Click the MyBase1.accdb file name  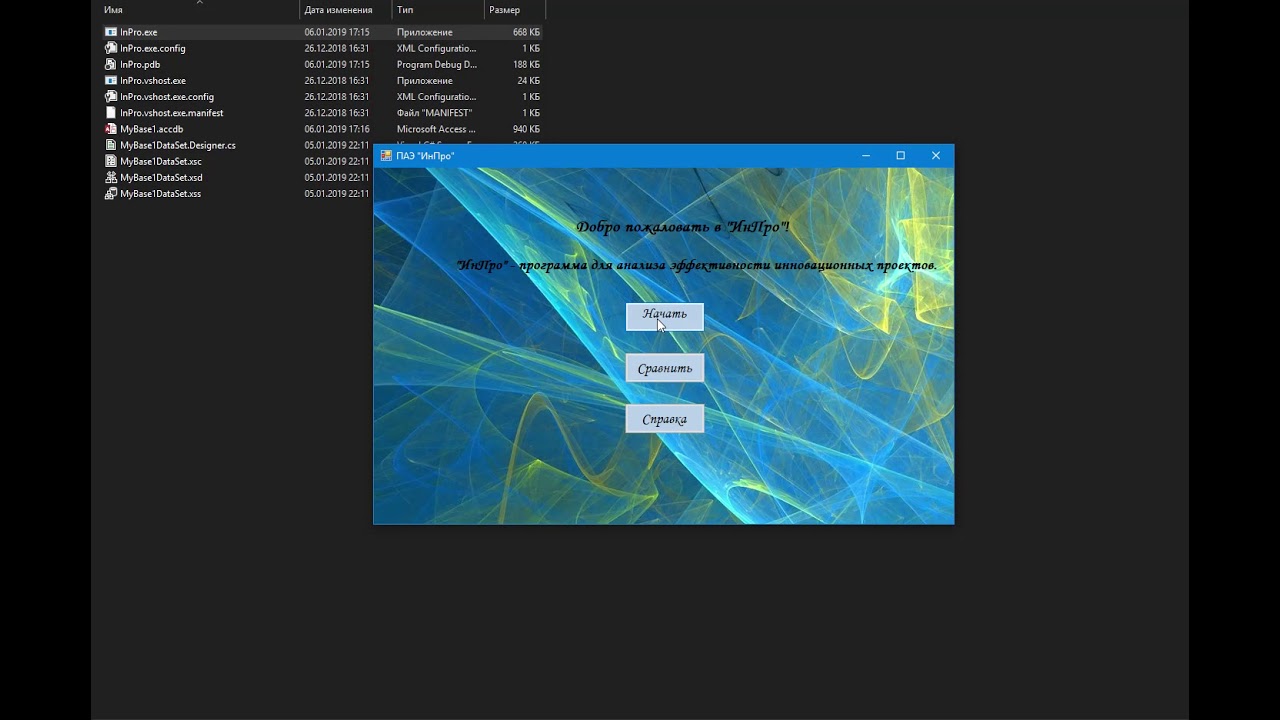click(152, 129)
